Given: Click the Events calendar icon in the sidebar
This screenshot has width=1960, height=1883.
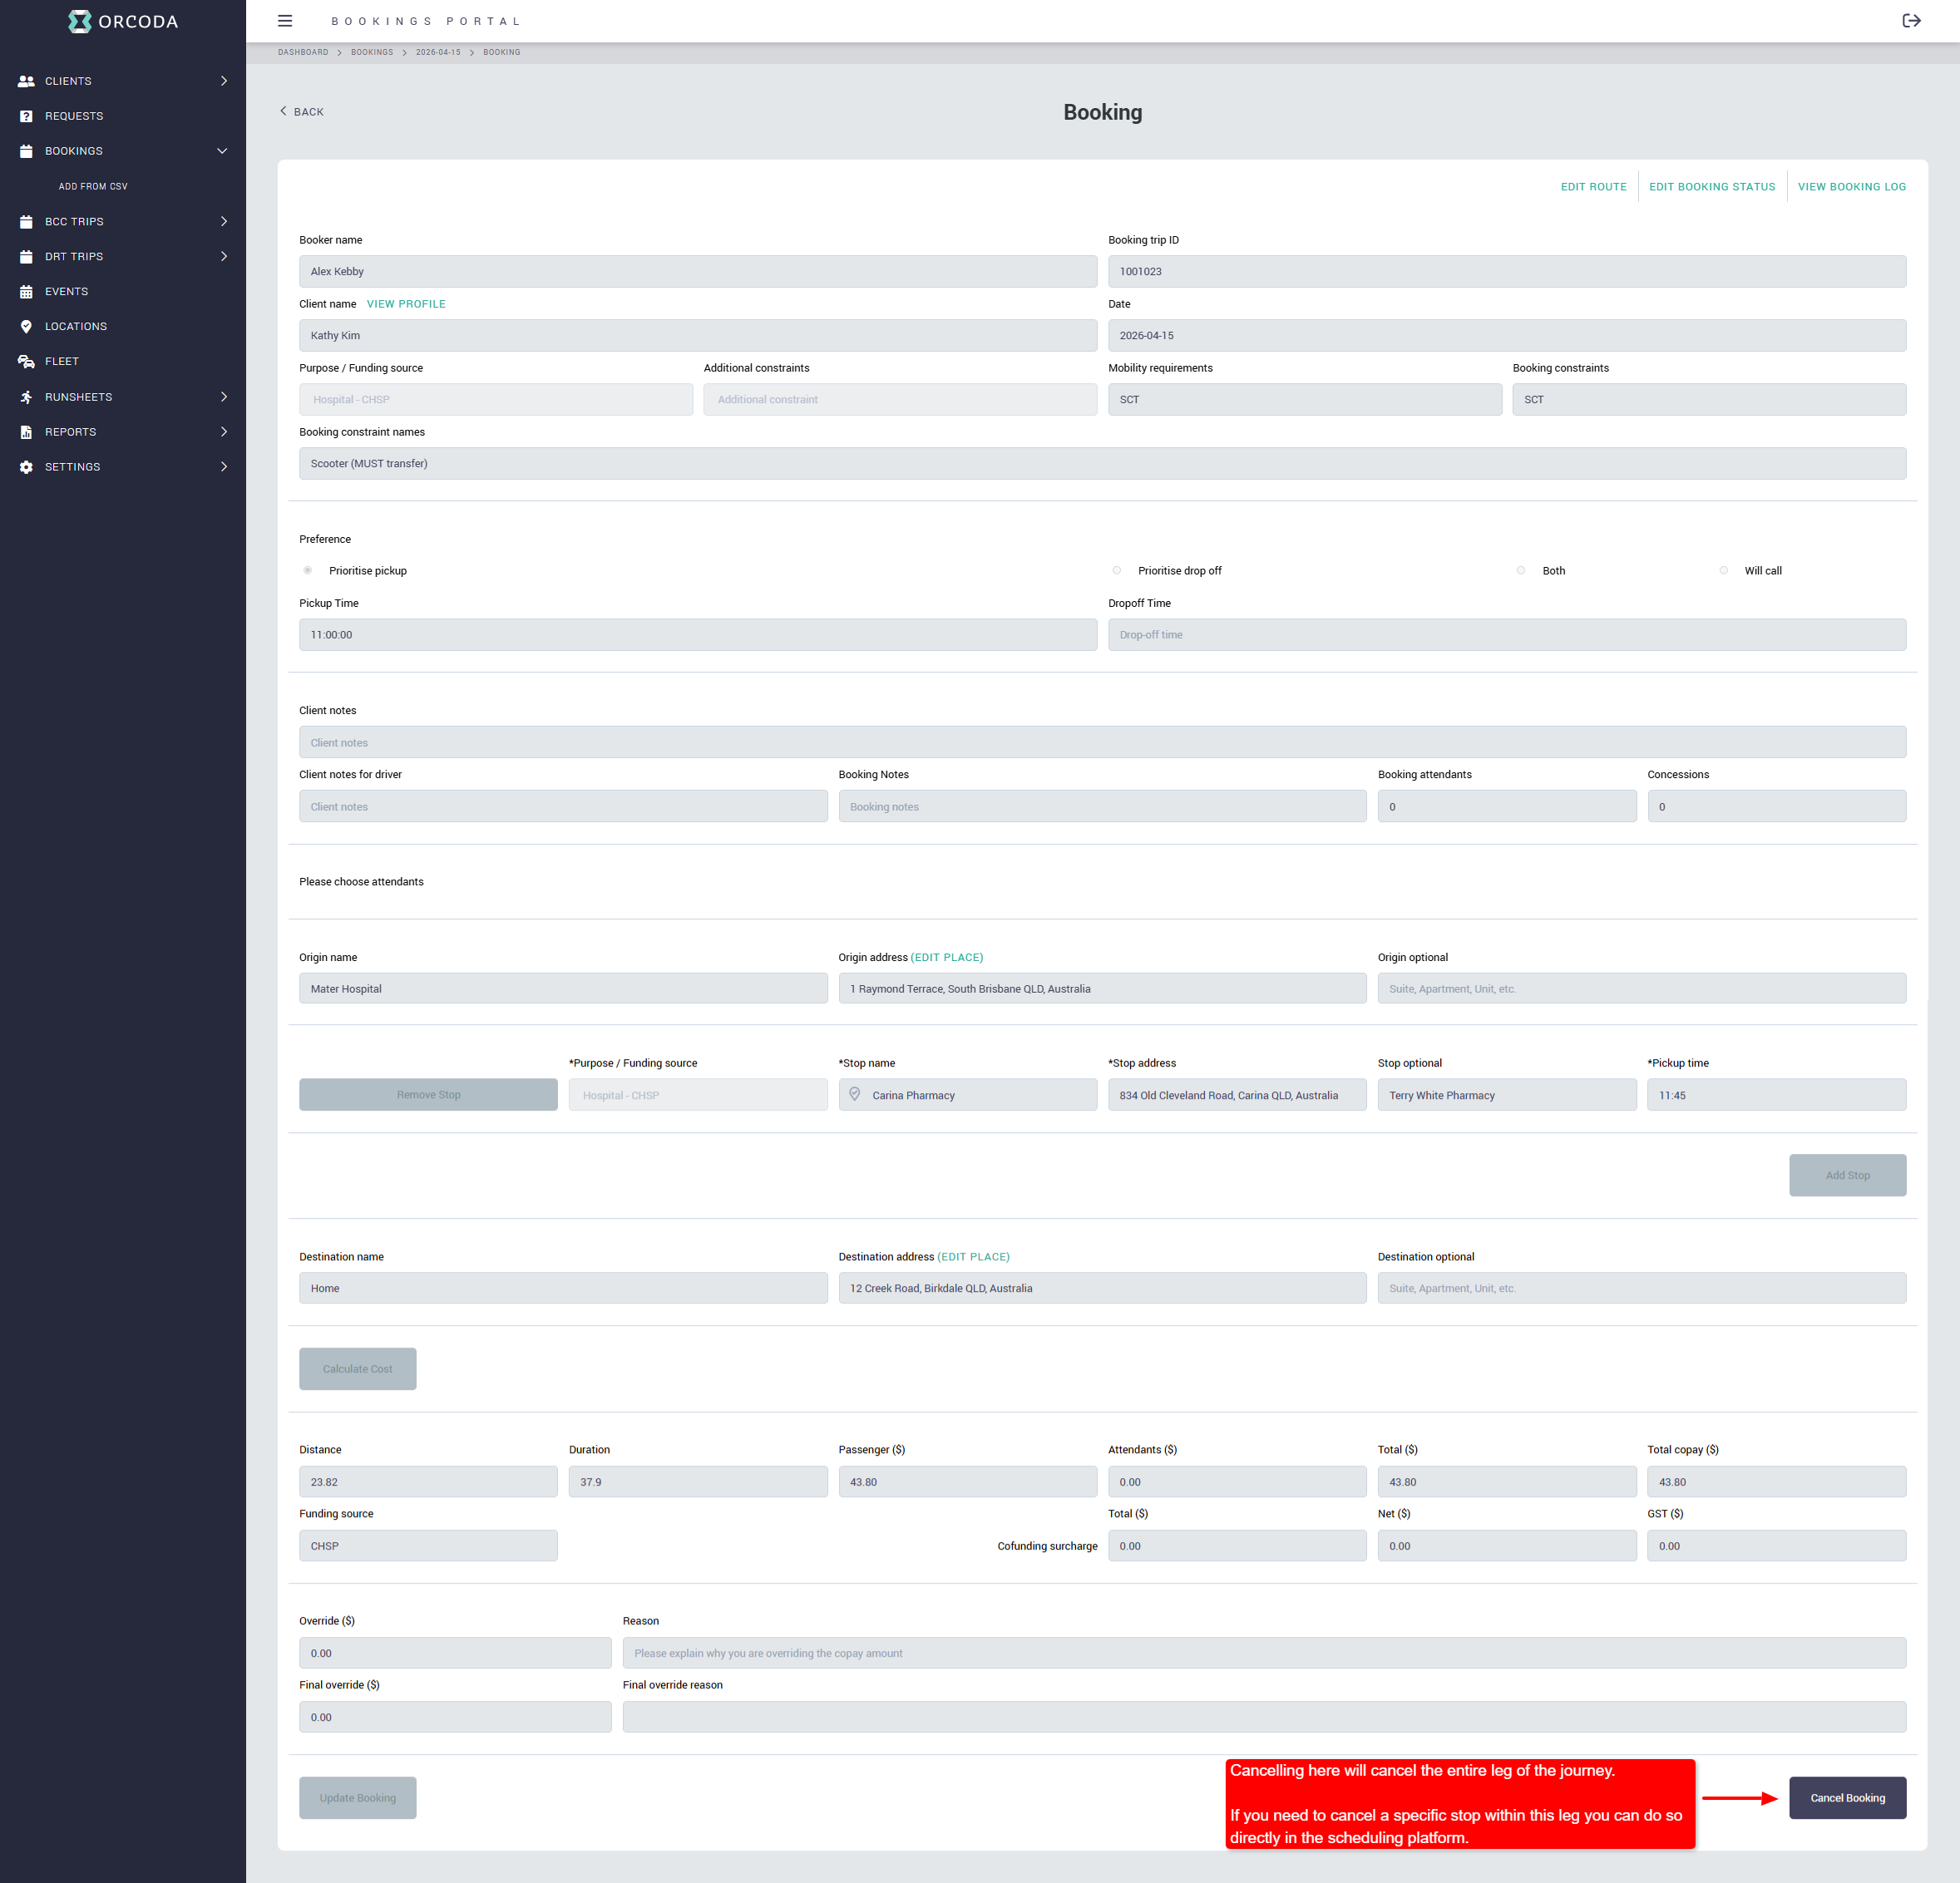Looking at the screenshot, I should (x=26, y=291).
